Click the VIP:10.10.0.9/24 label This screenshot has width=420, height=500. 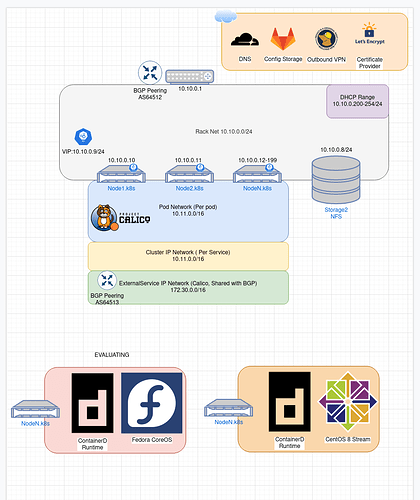pyautogui.click(x=83, y=152)
